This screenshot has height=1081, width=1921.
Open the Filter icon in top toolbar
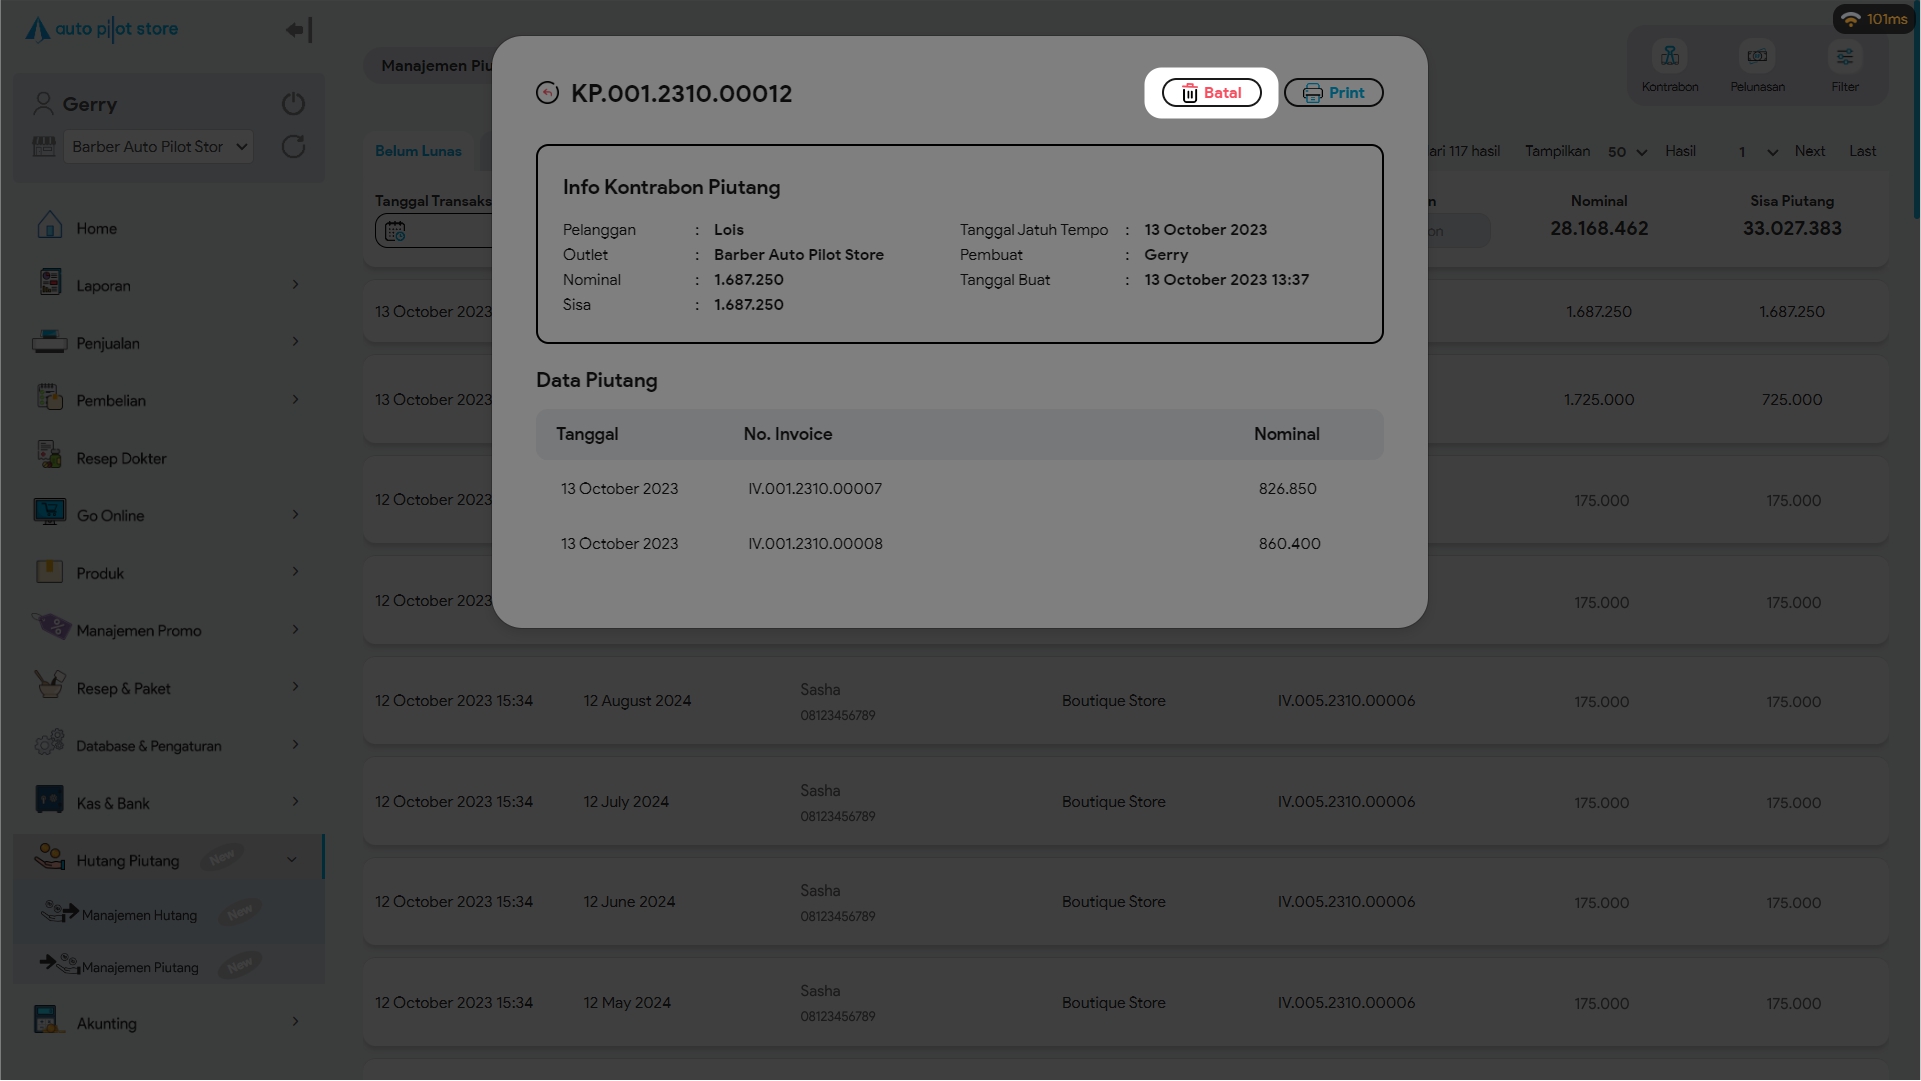[1844, 57]
